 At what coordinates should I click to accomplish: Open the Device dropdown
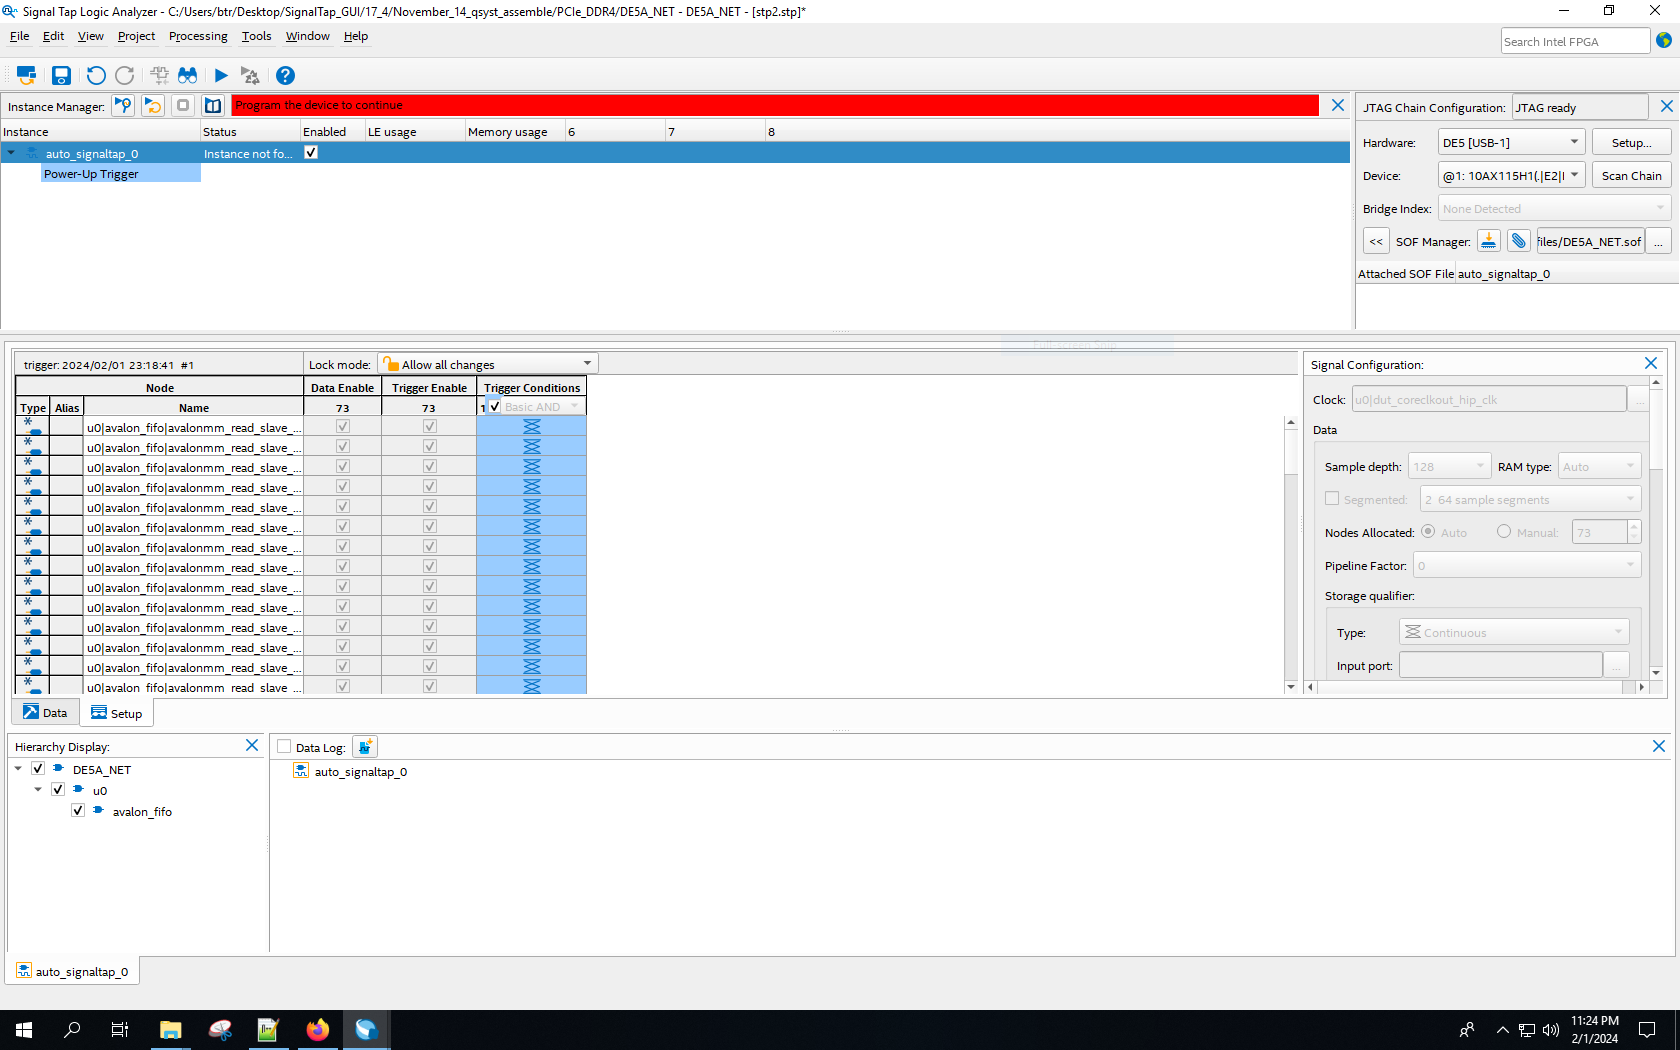[x=1512, y=175]
